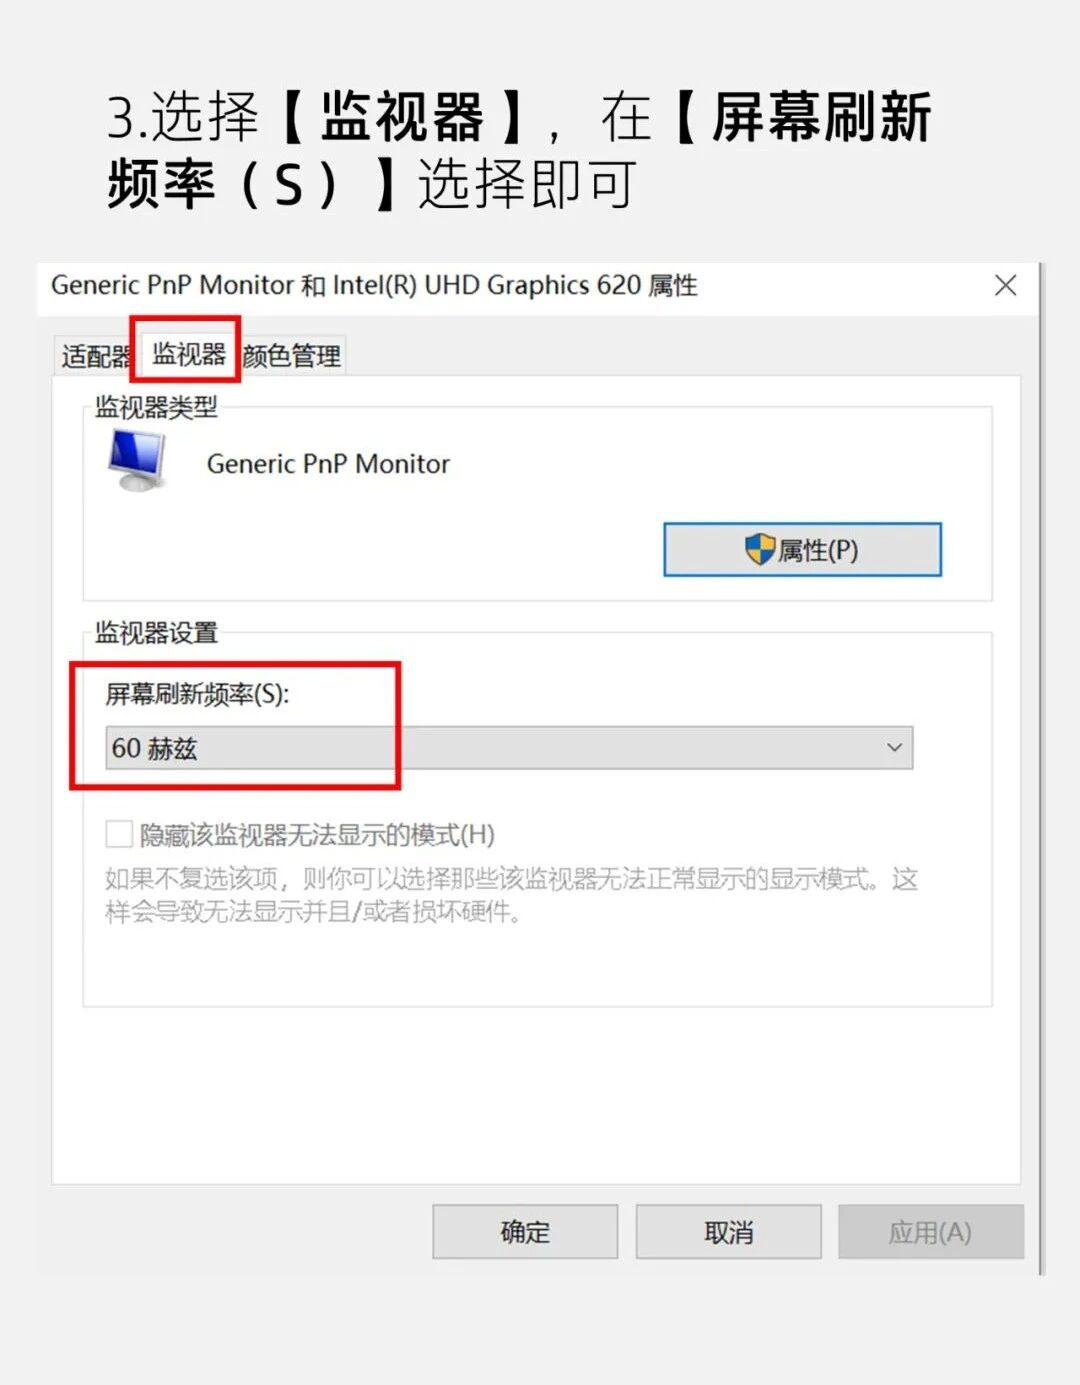Cancel changes with 取消 button
1080x1385 pixels.
coord(729,1232)
